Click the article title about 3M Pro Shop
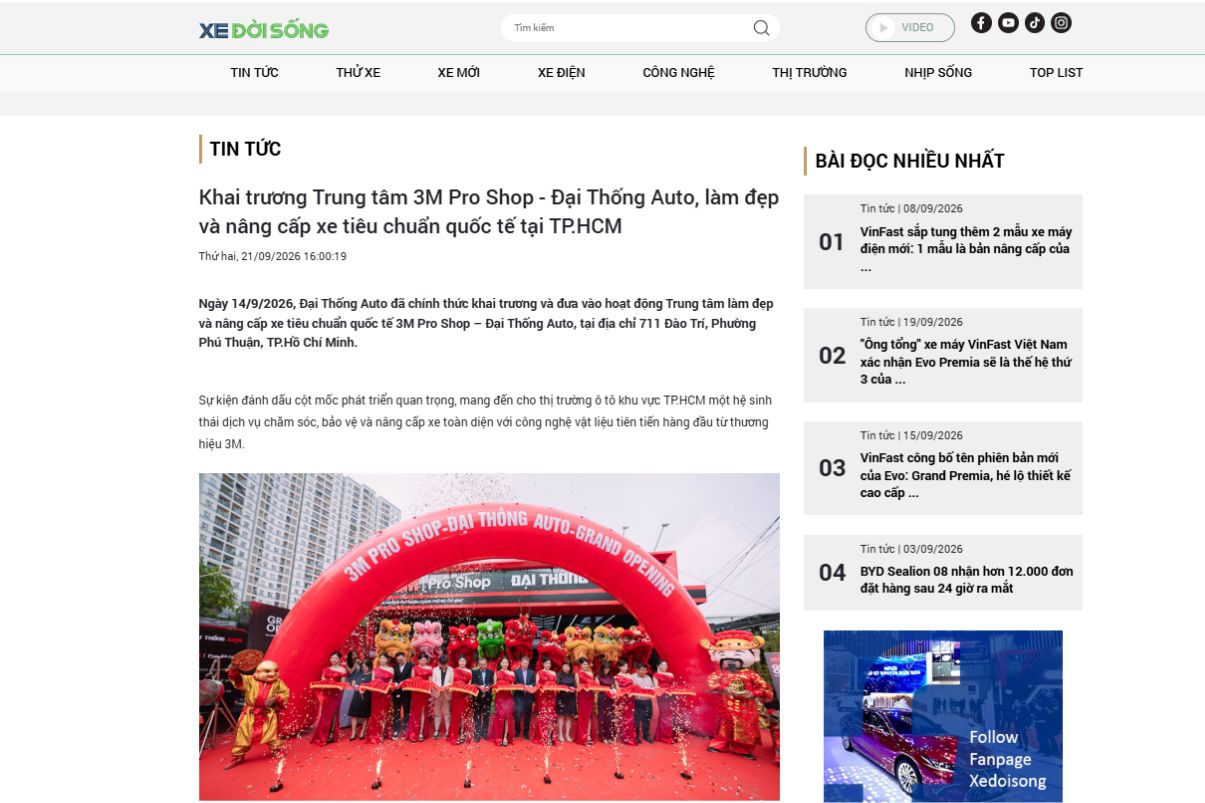 [x=489, y=212]
